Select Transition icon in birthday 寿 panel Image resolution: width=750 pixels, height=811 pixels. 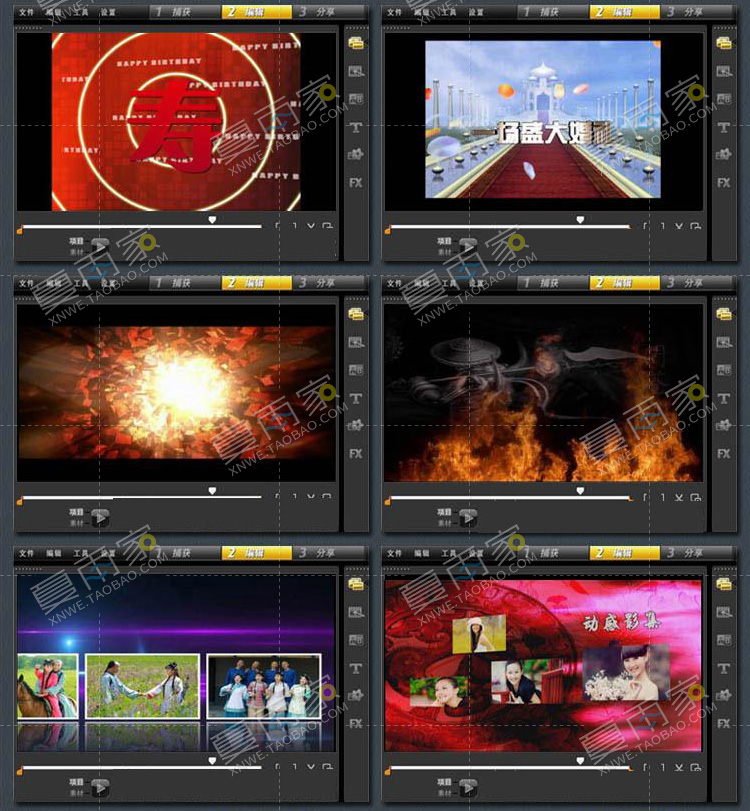(x=356, y=99)
